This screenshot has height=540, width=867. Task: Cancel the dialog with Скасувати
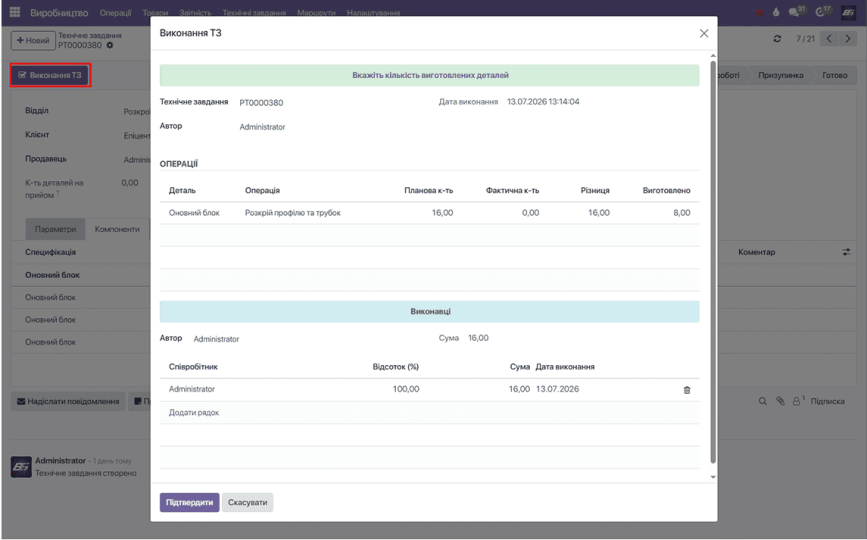pos(247,502)
